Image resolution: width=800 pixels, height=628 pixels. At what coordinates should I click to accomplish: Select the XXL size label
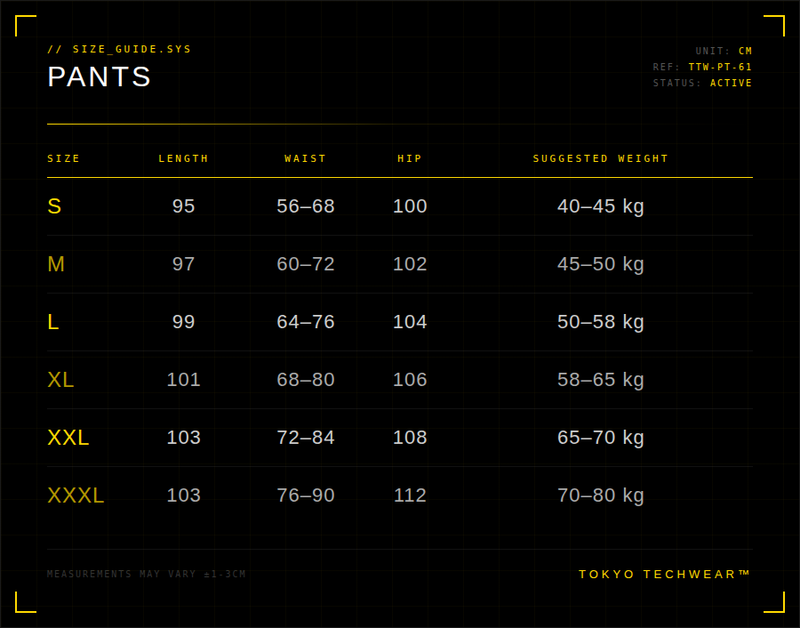click(68, 438)
